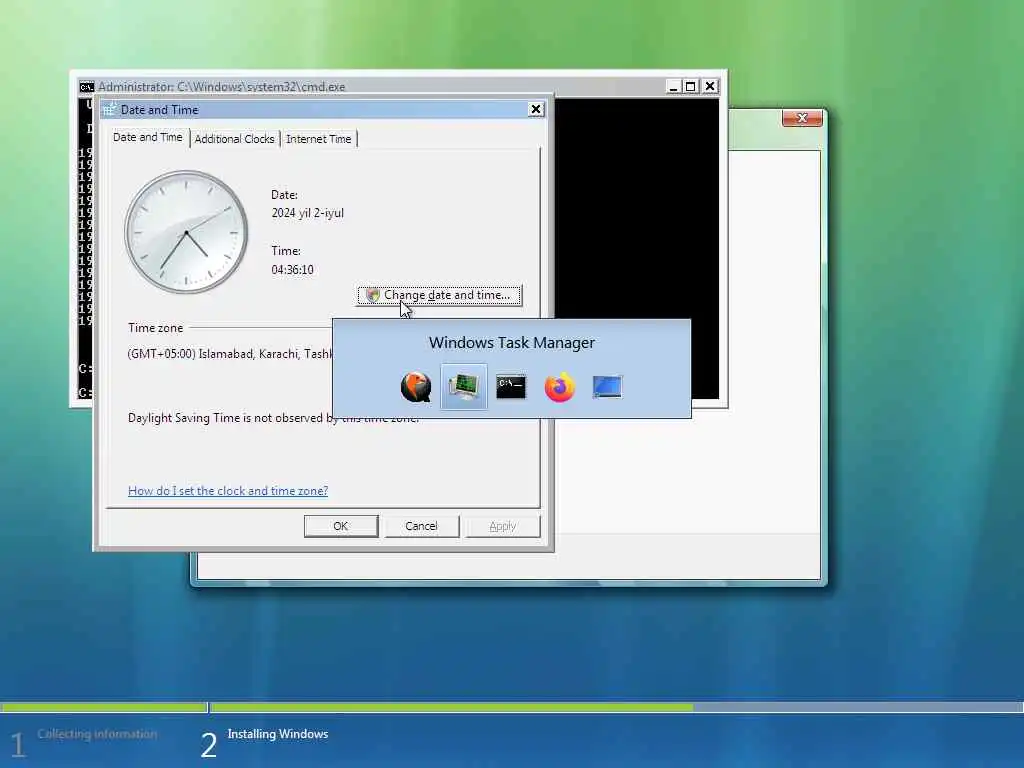Click 'Installing Windows' step label
The width and height of the screenshot is (1024, 768).
[278, 734]
